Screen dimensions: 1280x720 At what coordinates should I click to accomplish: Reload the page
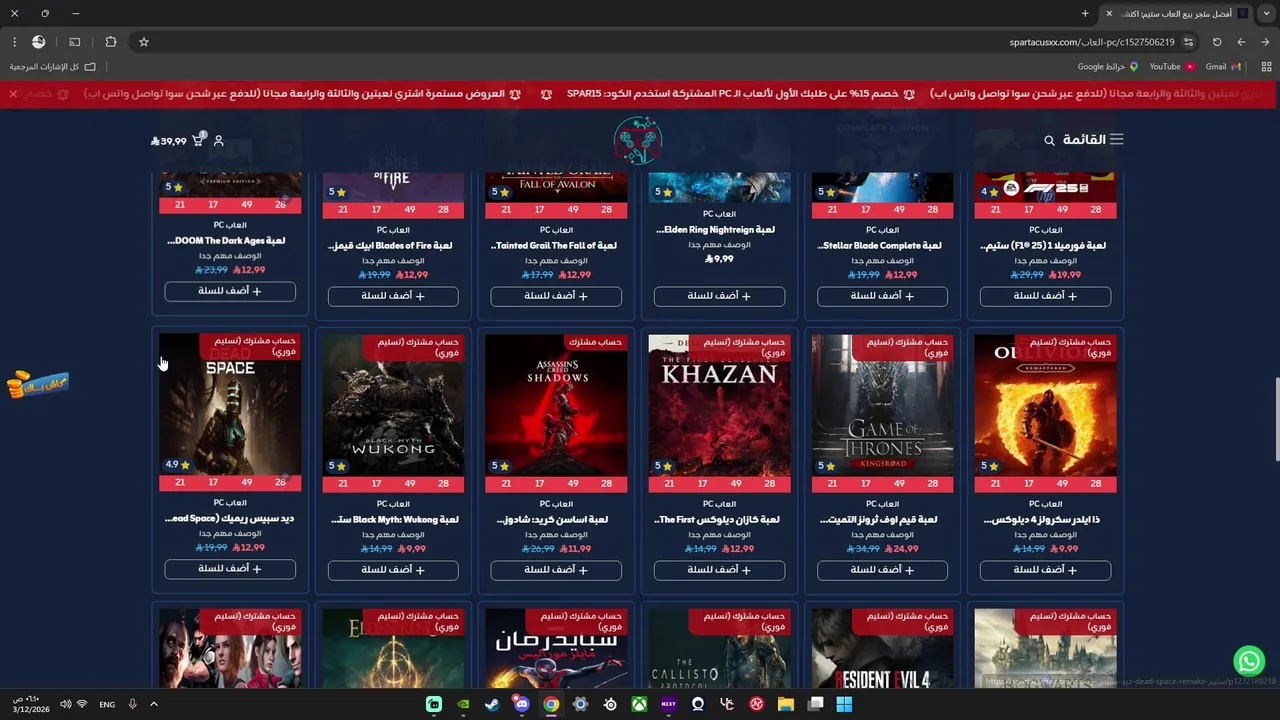tap(1217, 42)
